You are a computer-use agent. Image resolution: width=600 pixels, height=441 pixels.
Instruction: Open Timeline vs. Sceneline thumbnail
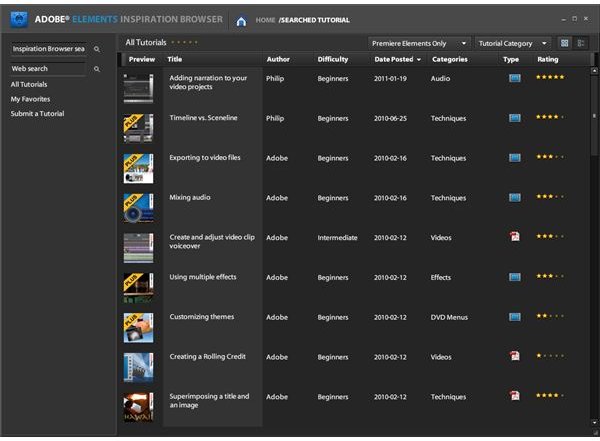138,128
